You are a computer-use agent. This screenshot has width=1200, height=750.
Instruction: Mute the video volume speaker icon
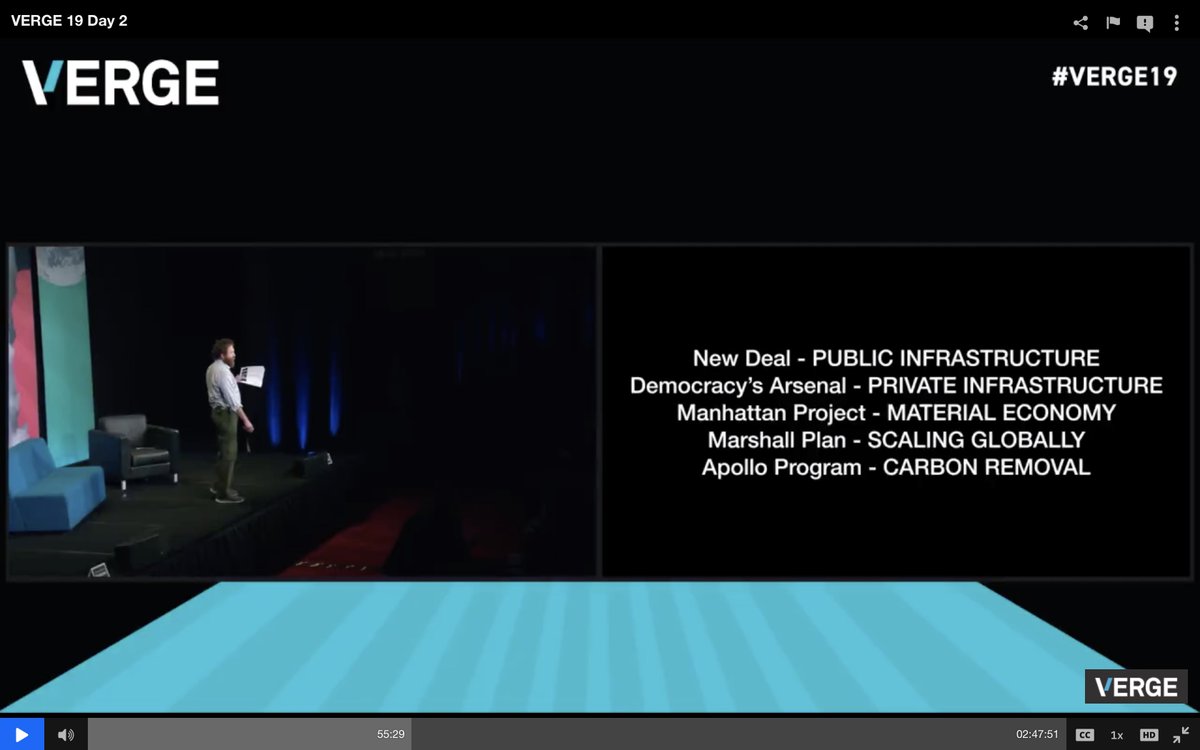(66, 735)
